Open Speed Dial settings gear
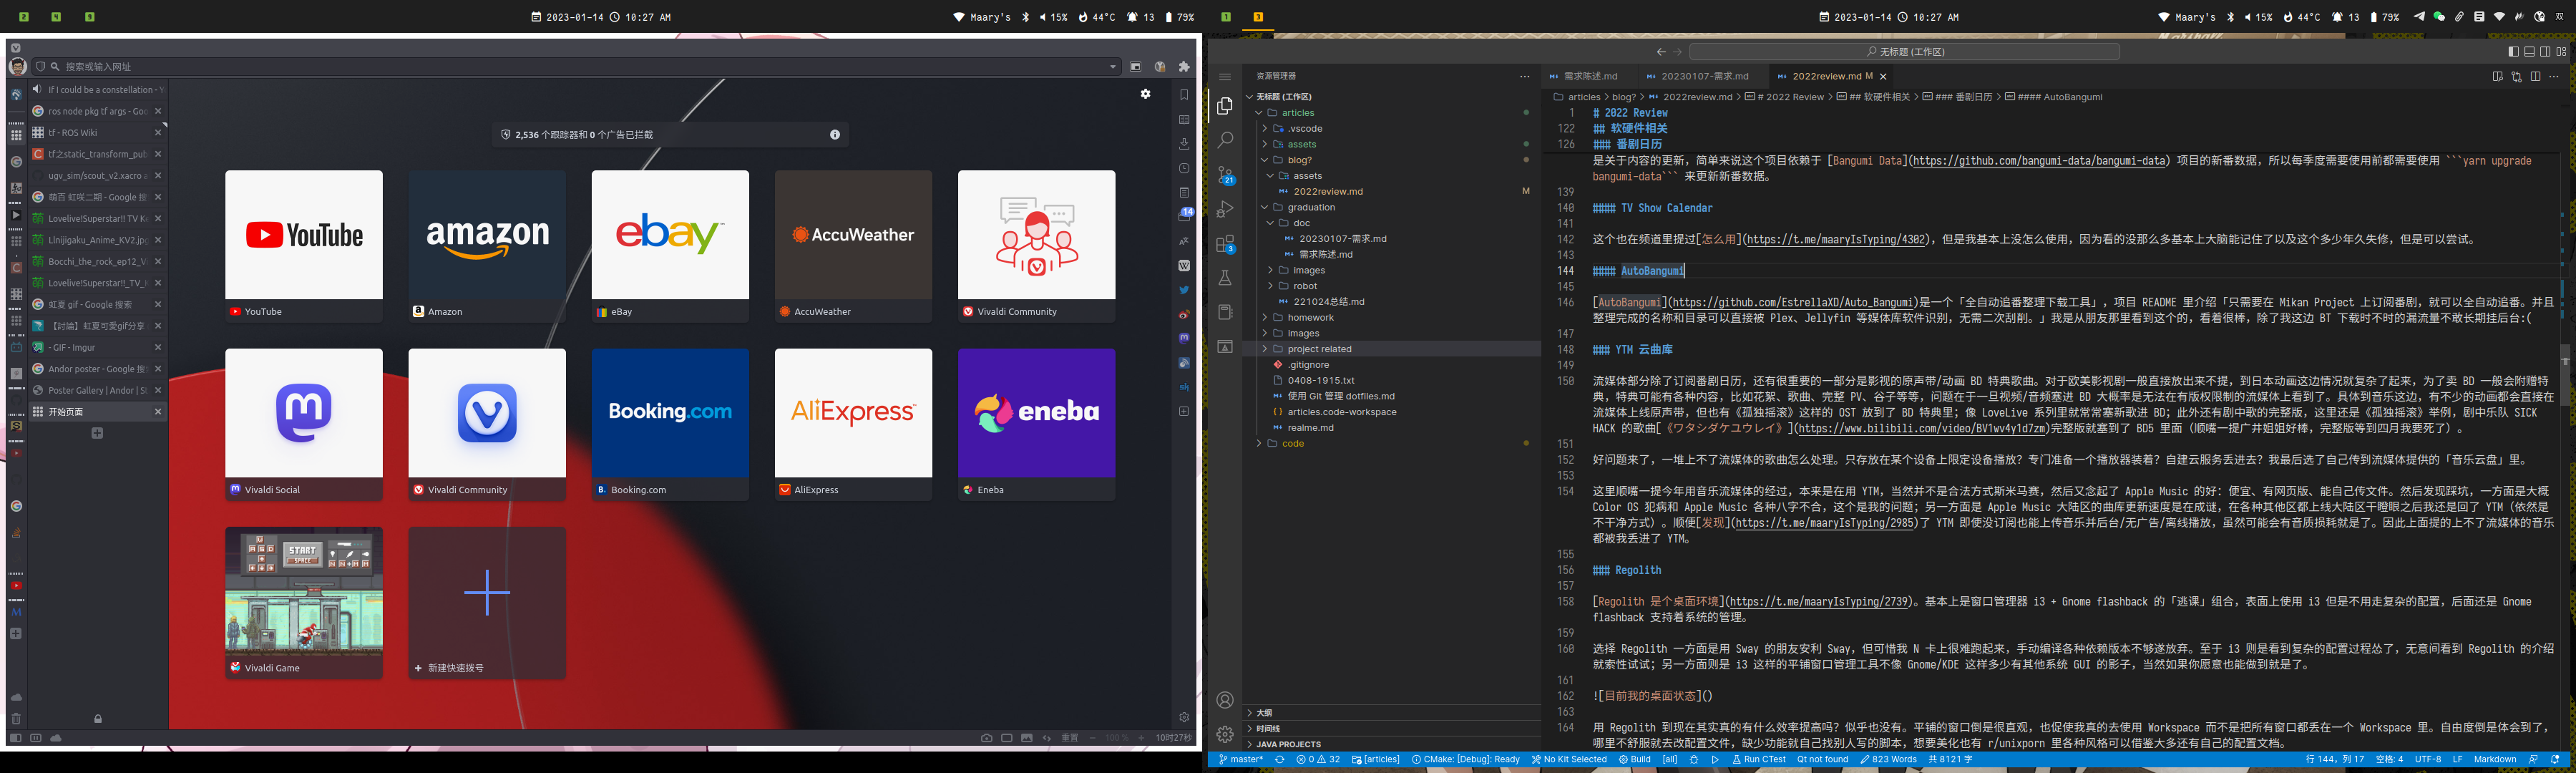Screen dimensions: 2576x773 [x=1145, y=94]
